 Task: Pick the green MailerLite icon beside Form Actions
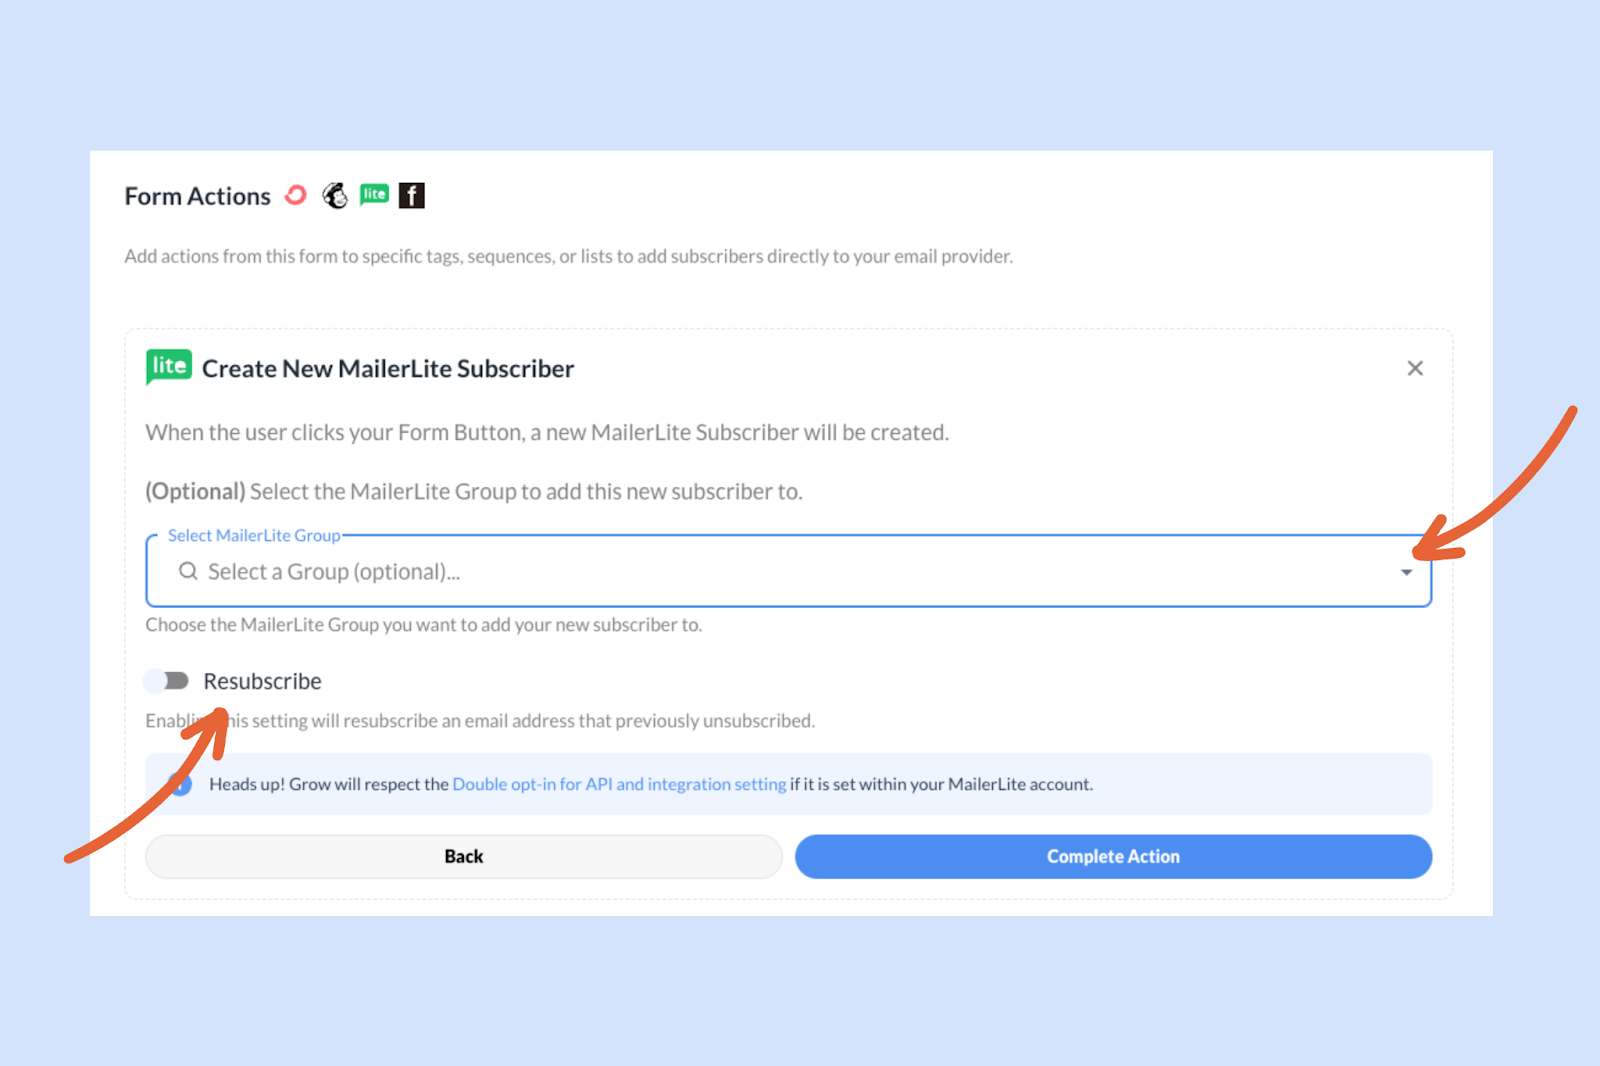(374, 195)
